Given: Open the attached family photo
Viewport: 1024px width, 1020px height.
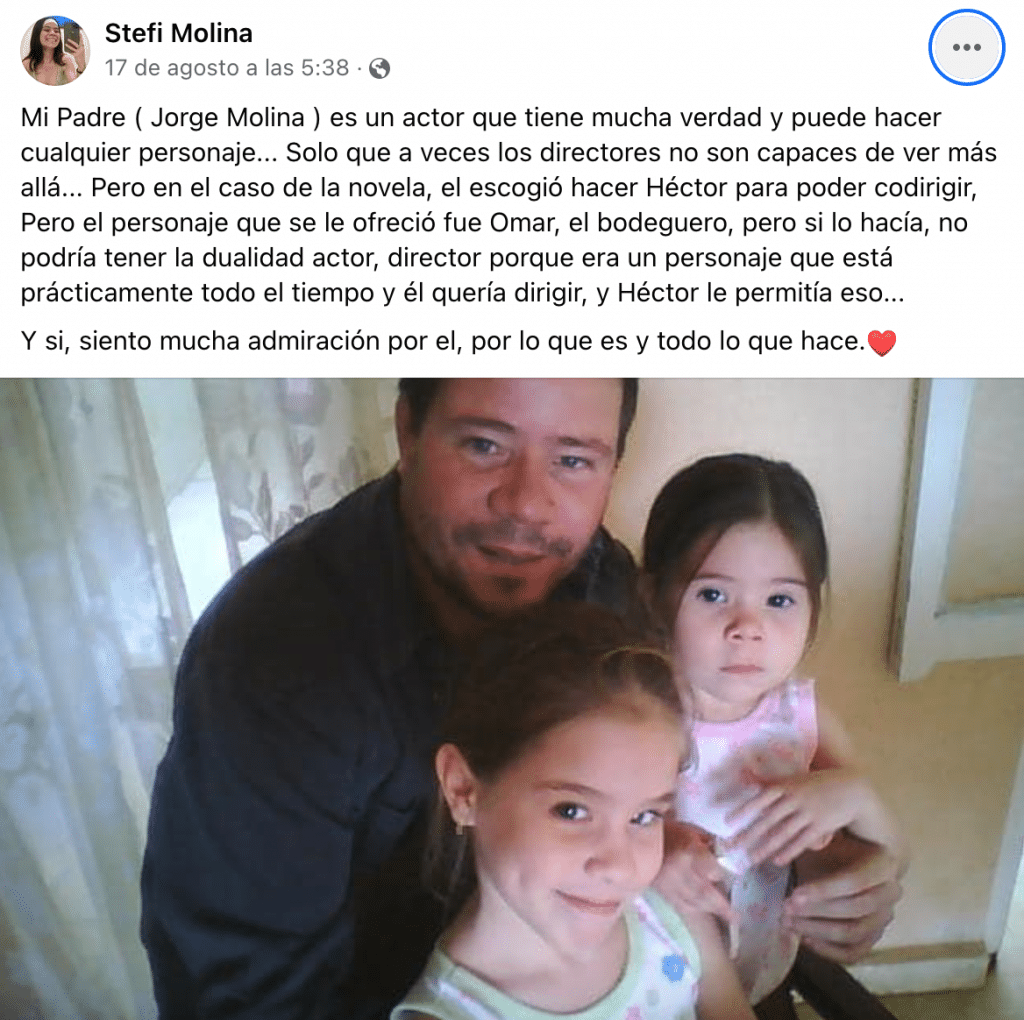Looking at the screenshot, I should pos(512,699).
